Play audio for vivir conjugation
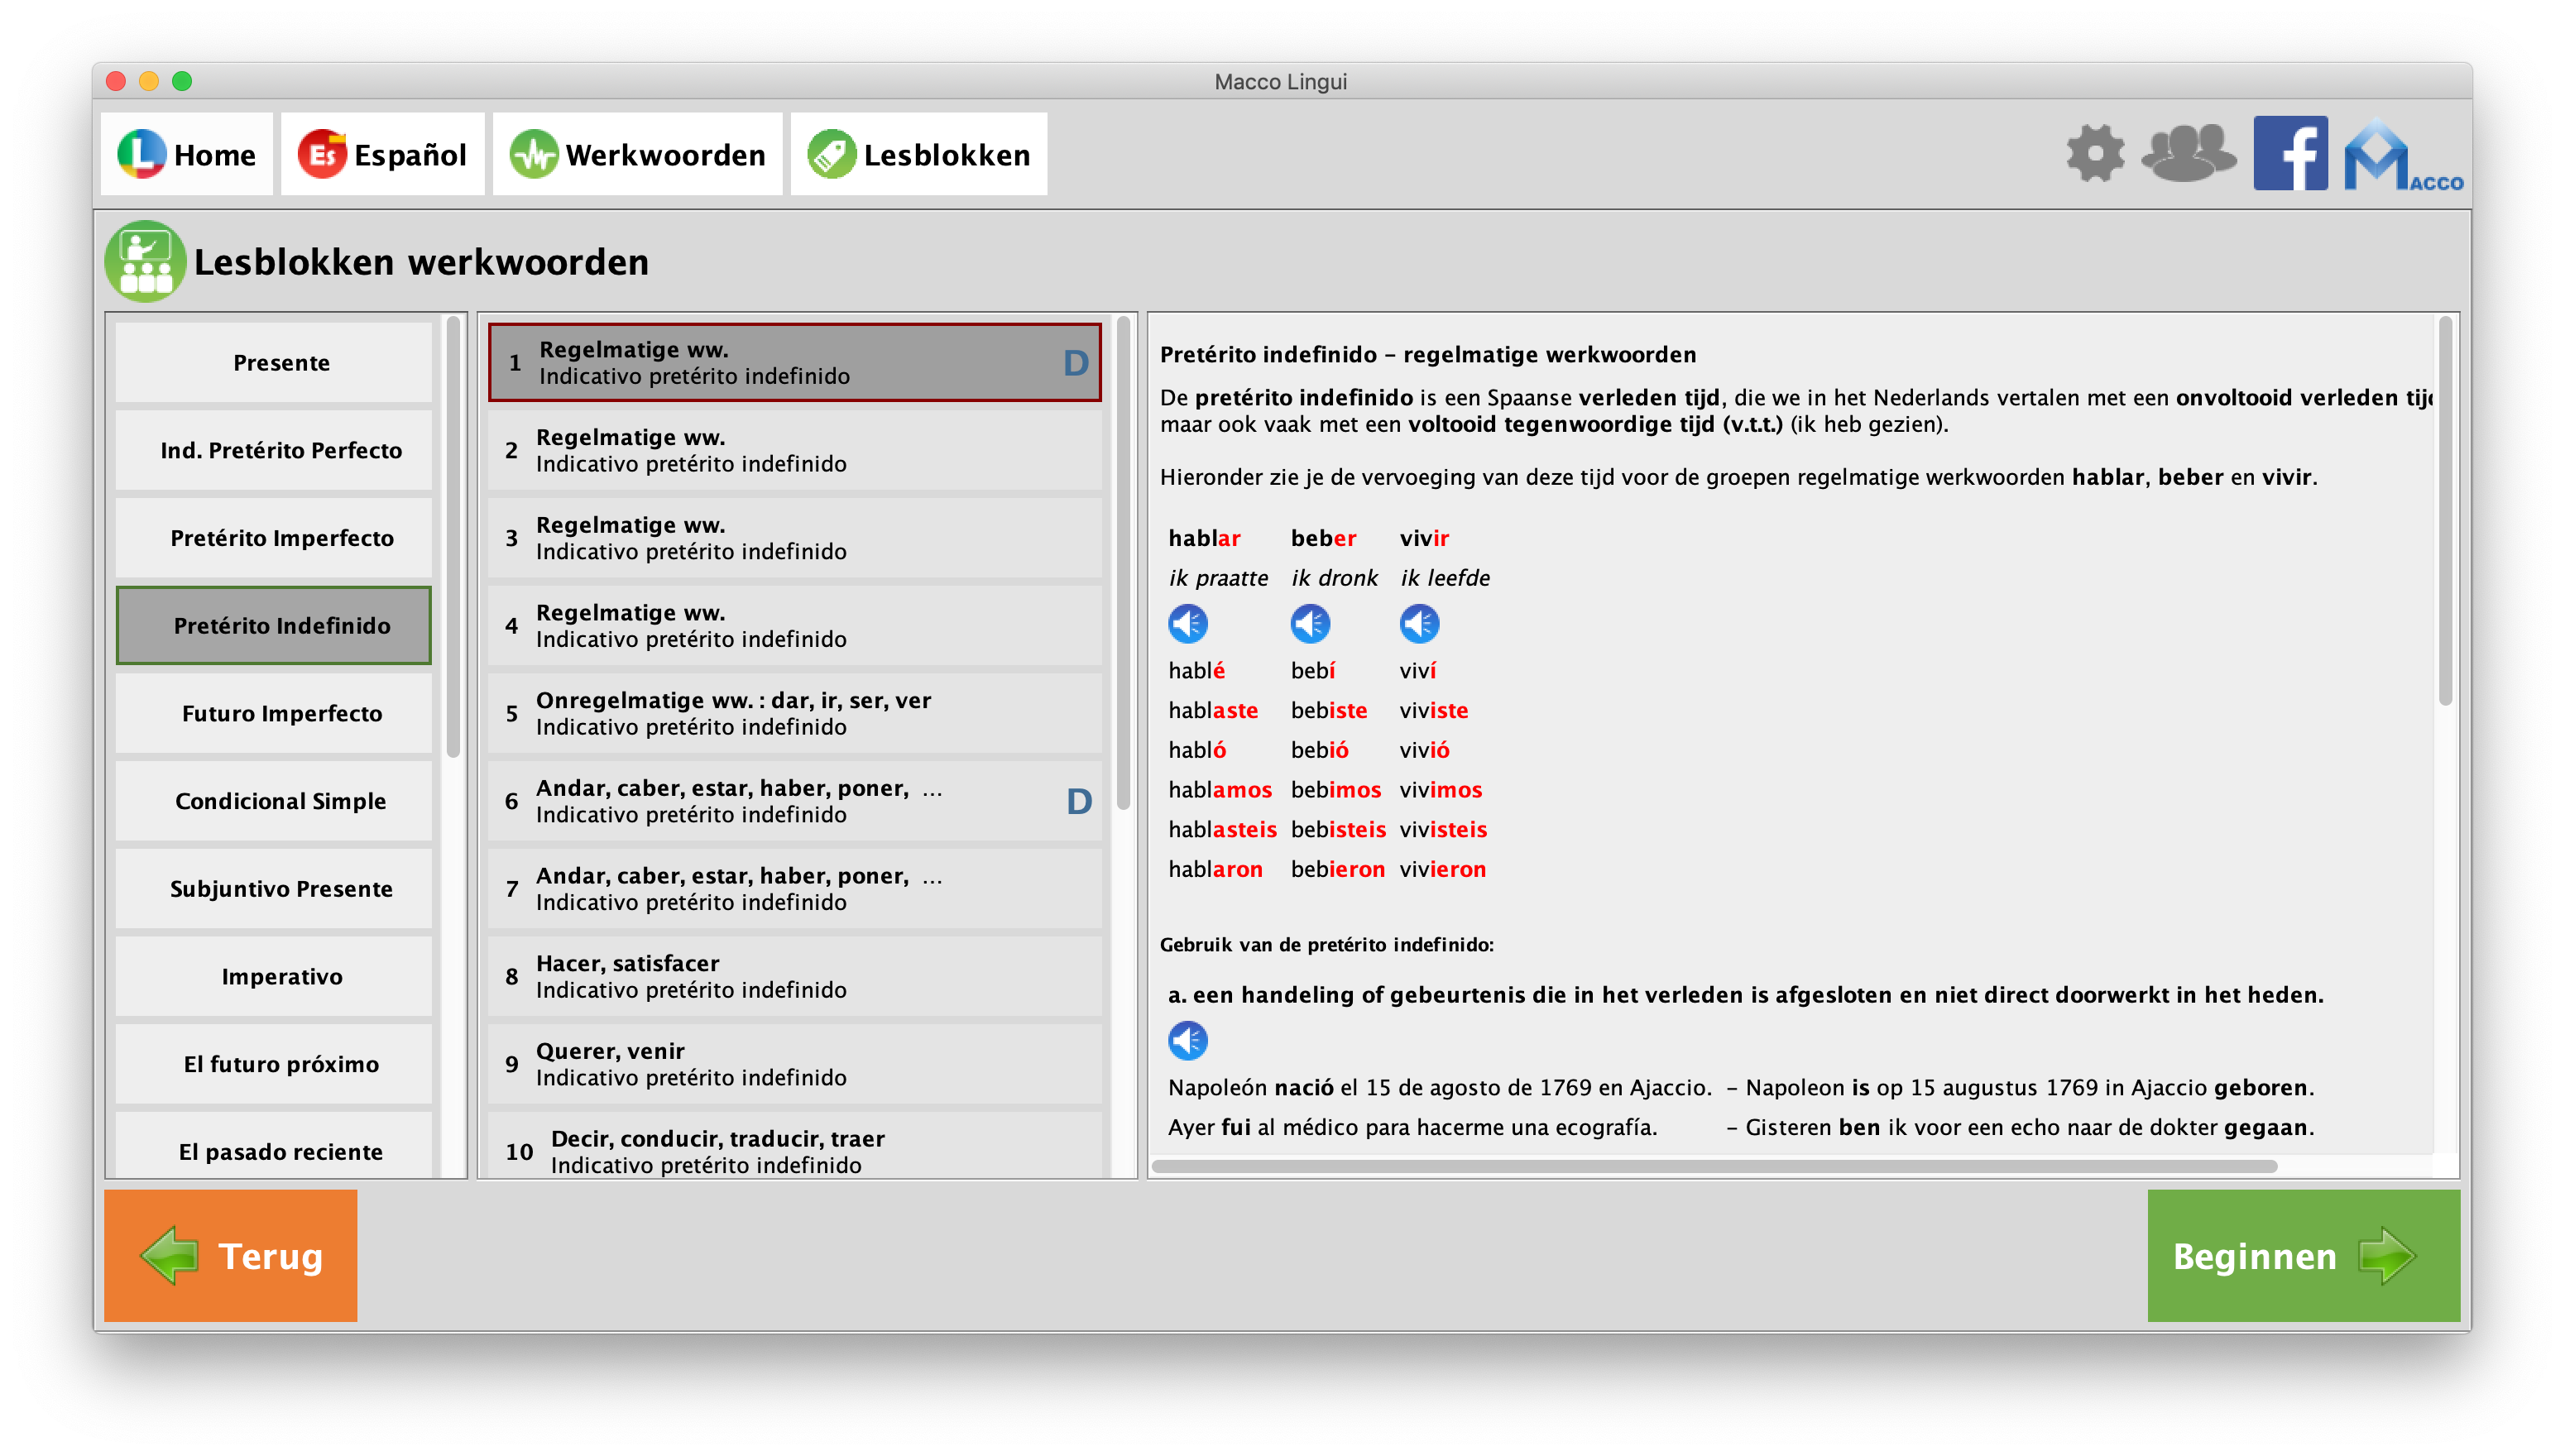 (1419, 624)
